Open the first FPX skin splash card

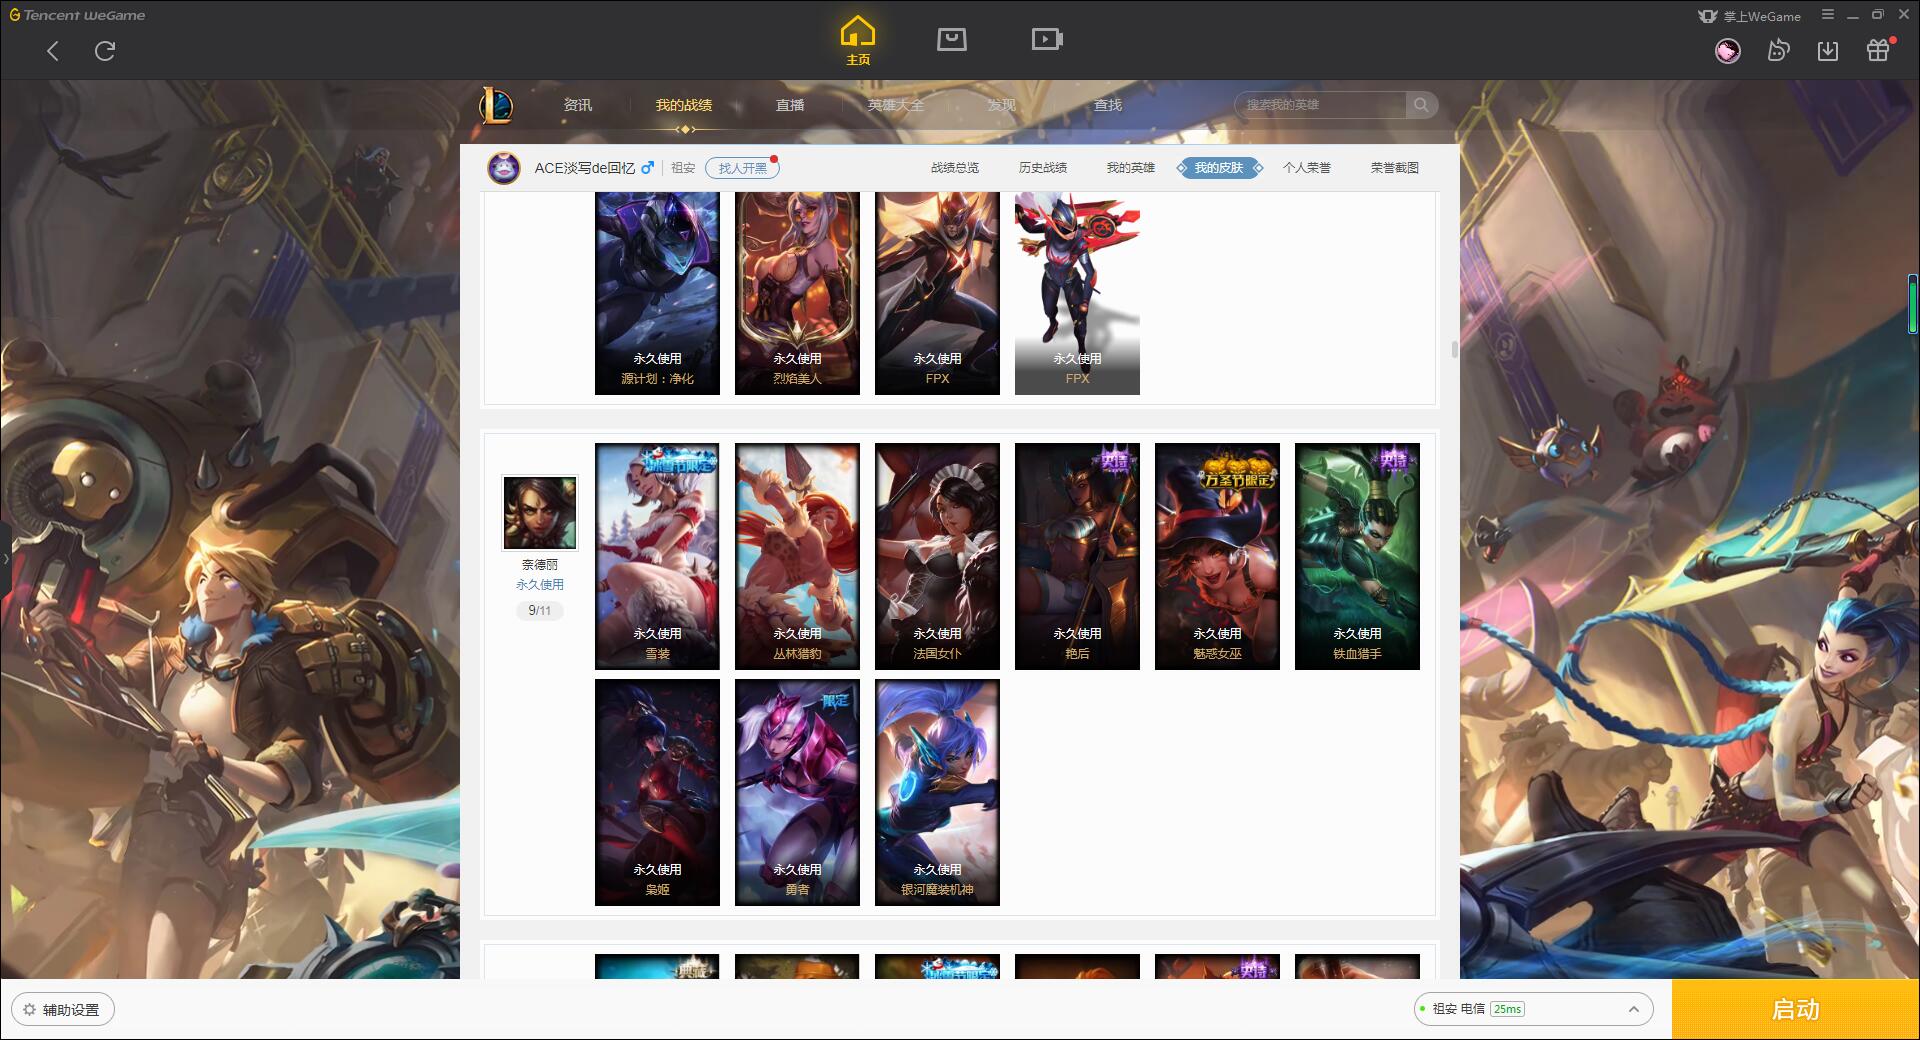[x=937, y=294]
